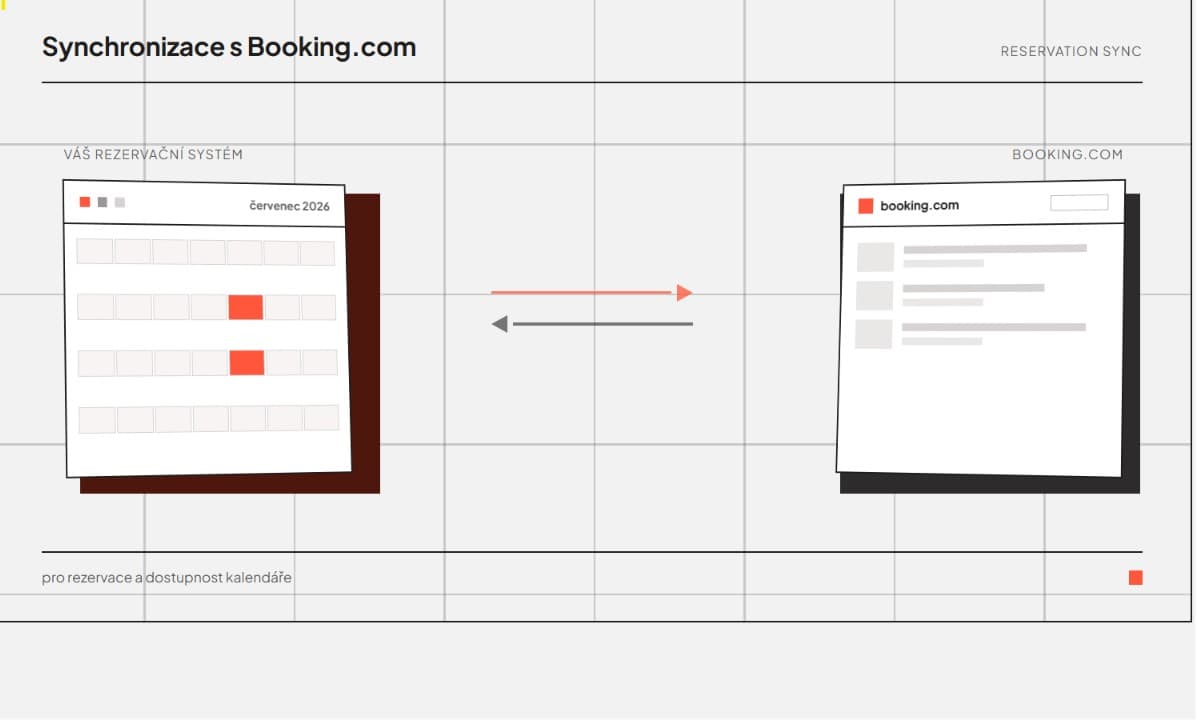The height and width of the screenshot is (720, 1196).
Task: Click the "RESERVATION SYNC" label
Action: point(1071,51)
